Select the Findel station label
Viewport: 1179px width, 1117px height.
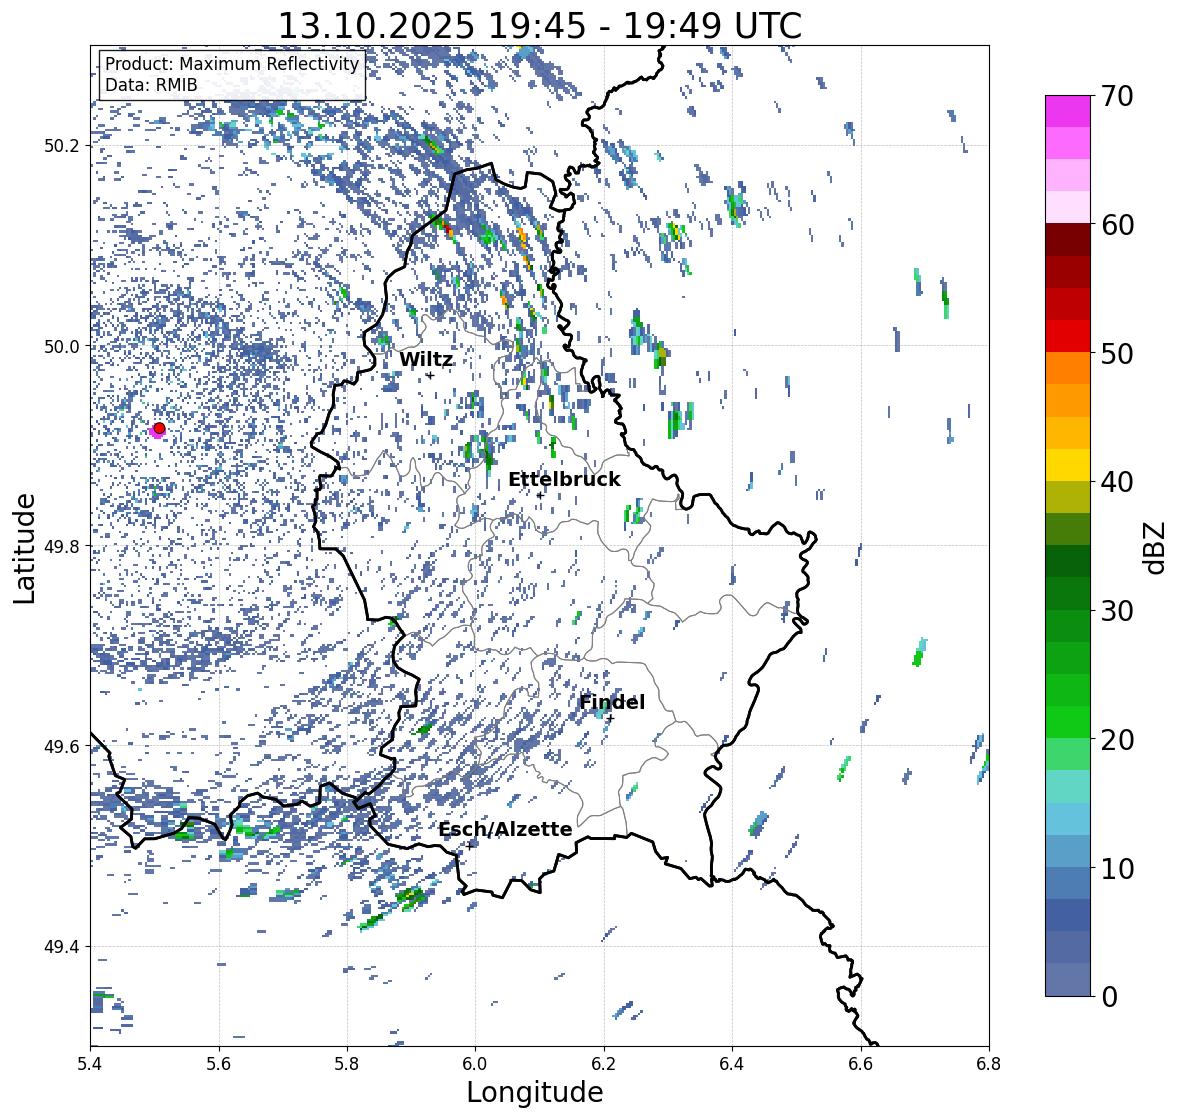611,702
